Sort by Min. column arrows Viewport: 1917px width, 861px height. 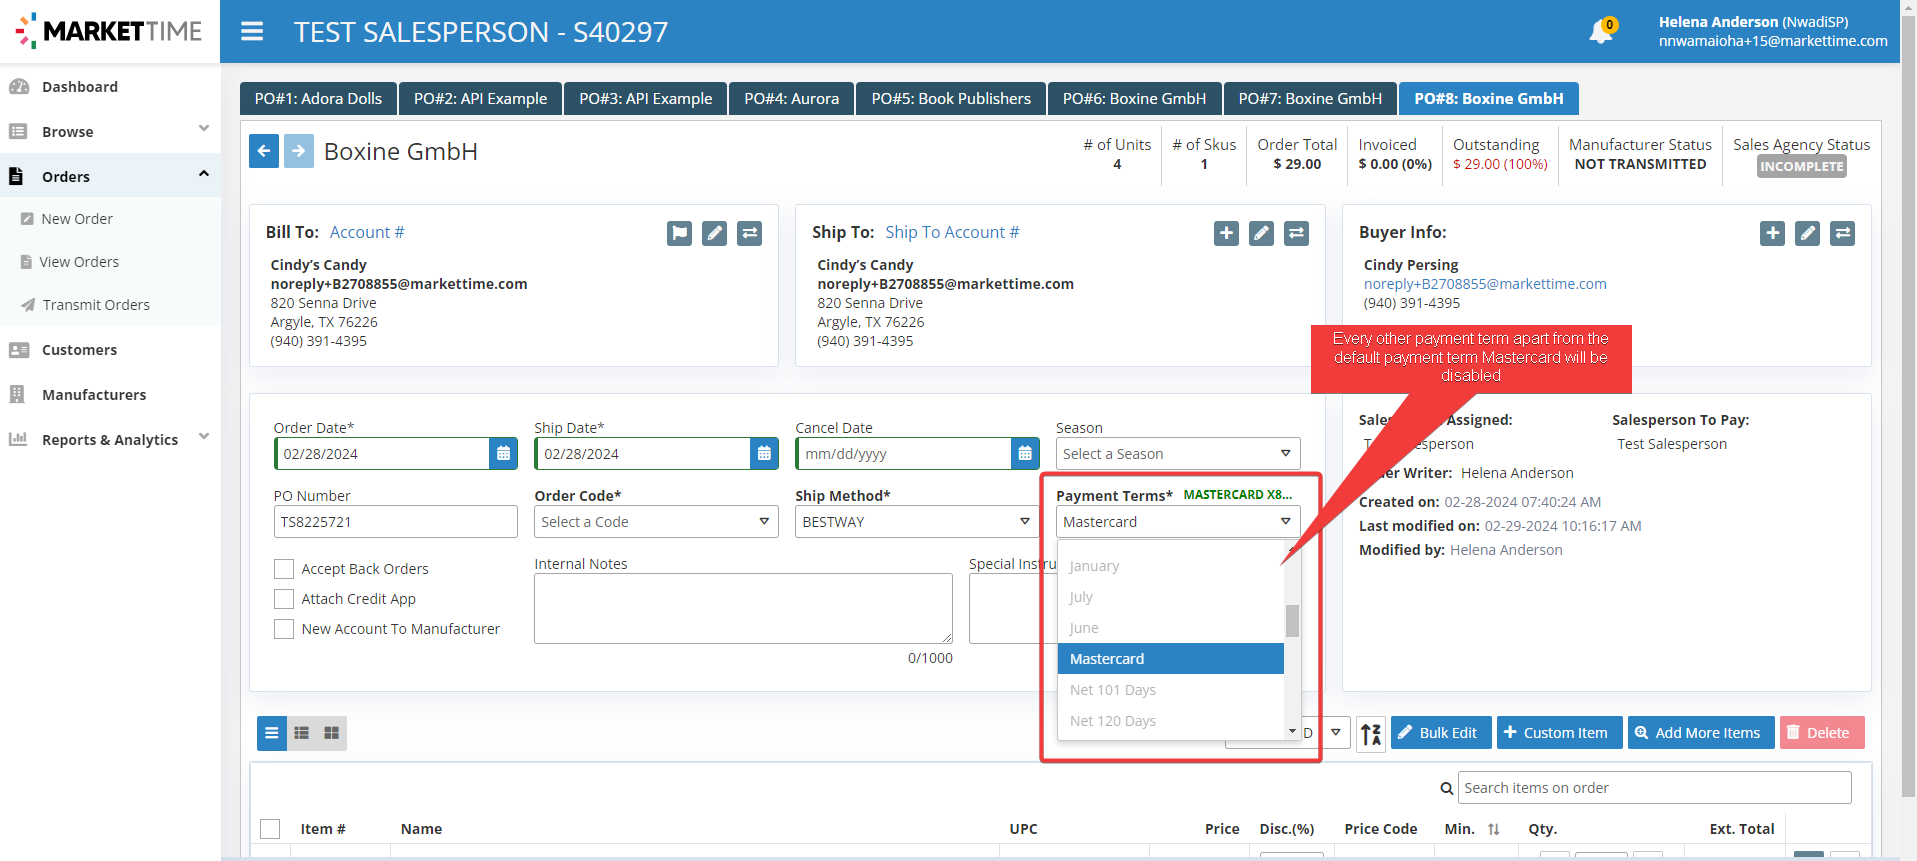[1493, 829]
